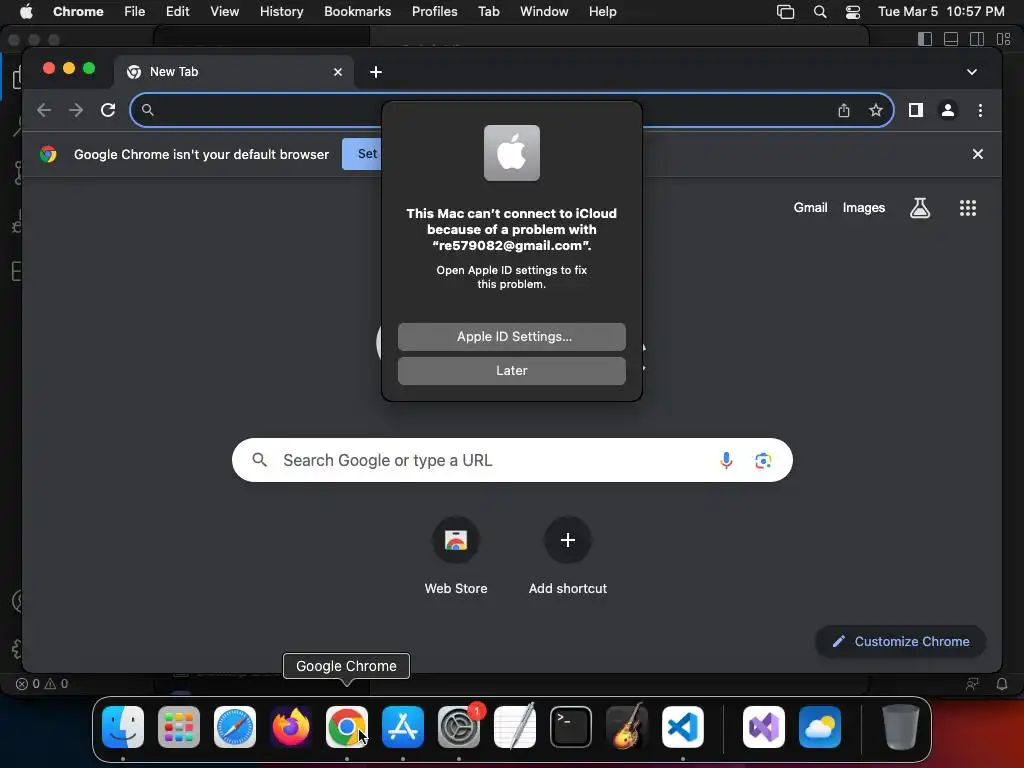The height and width of the screenshot is (768, 1024).
Task: Click the Set default browser button
Action: coord(362,154)
